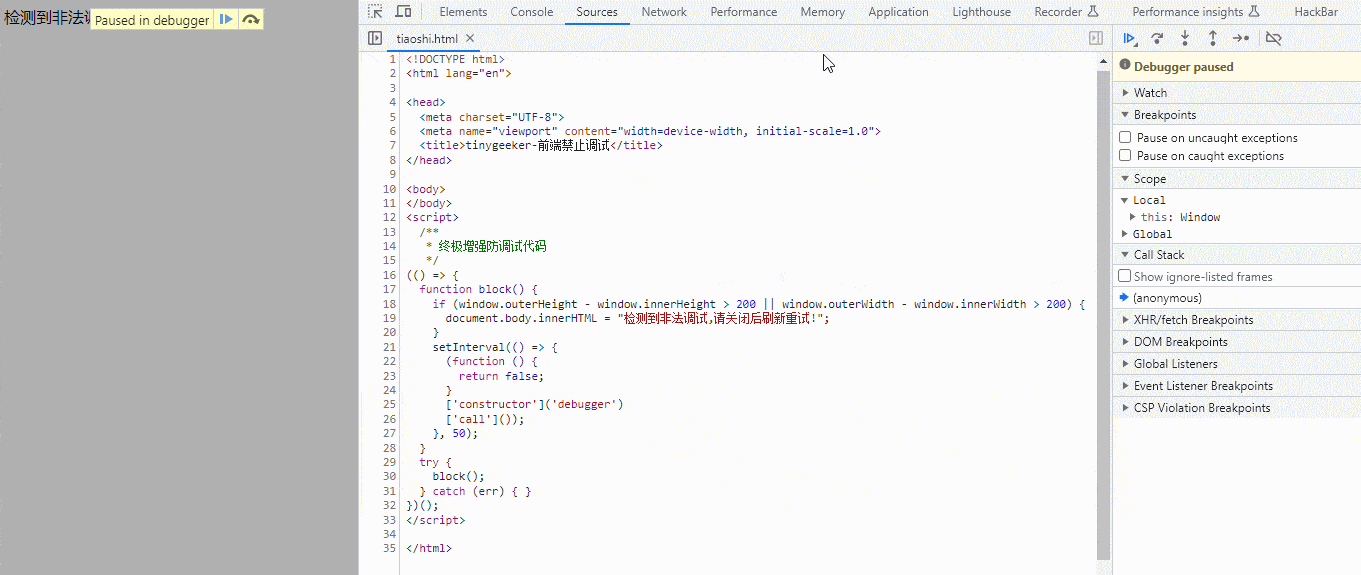The width and height of the screenshot is (1361, 575).
Task: Click the deactivate breakpoints icon
Action: click(x=1273, y=38)
